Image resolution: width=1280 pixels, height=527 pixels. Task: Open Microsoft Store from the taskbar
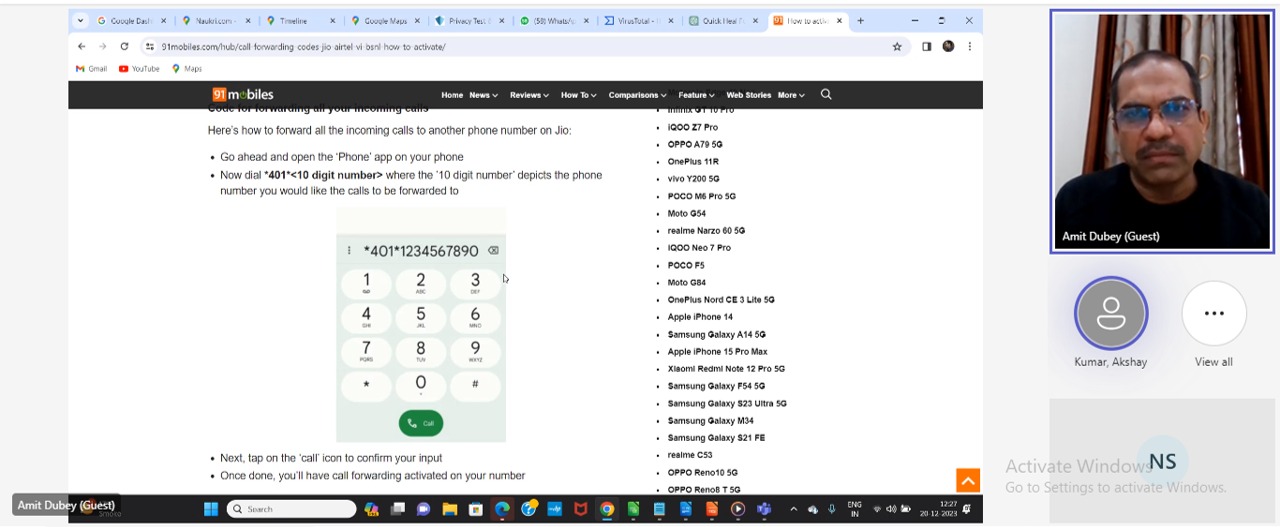coord(476,509)
